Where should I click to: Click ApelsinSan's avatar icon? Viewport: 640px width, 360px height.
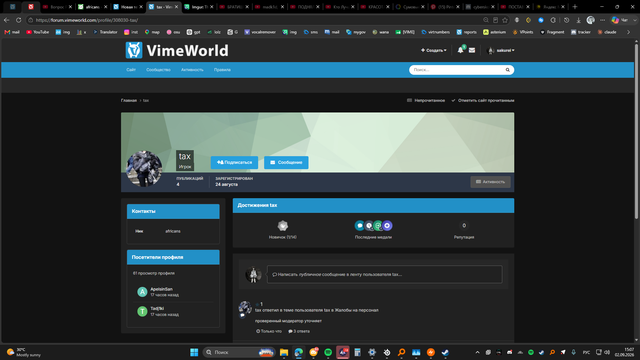[x=142, y=292]
